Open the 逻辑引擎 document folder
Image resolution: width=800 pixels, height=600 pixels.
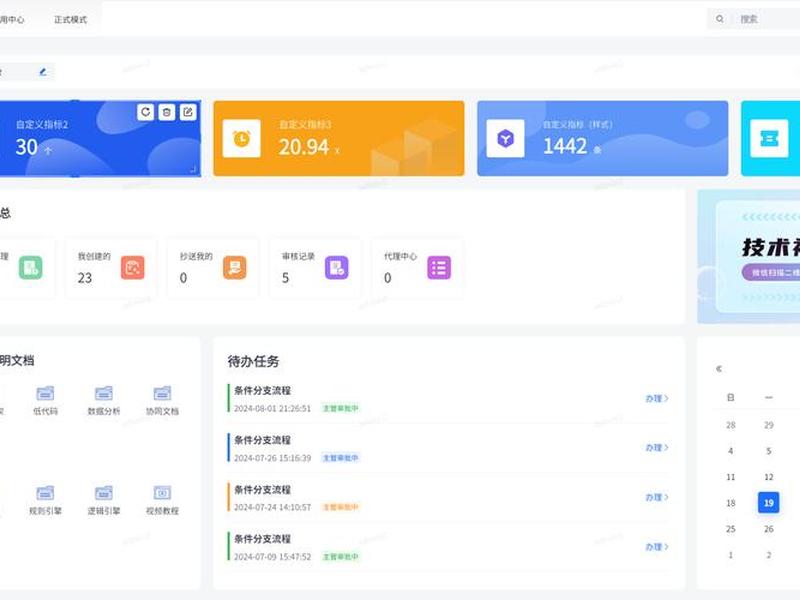coord(104,501)
